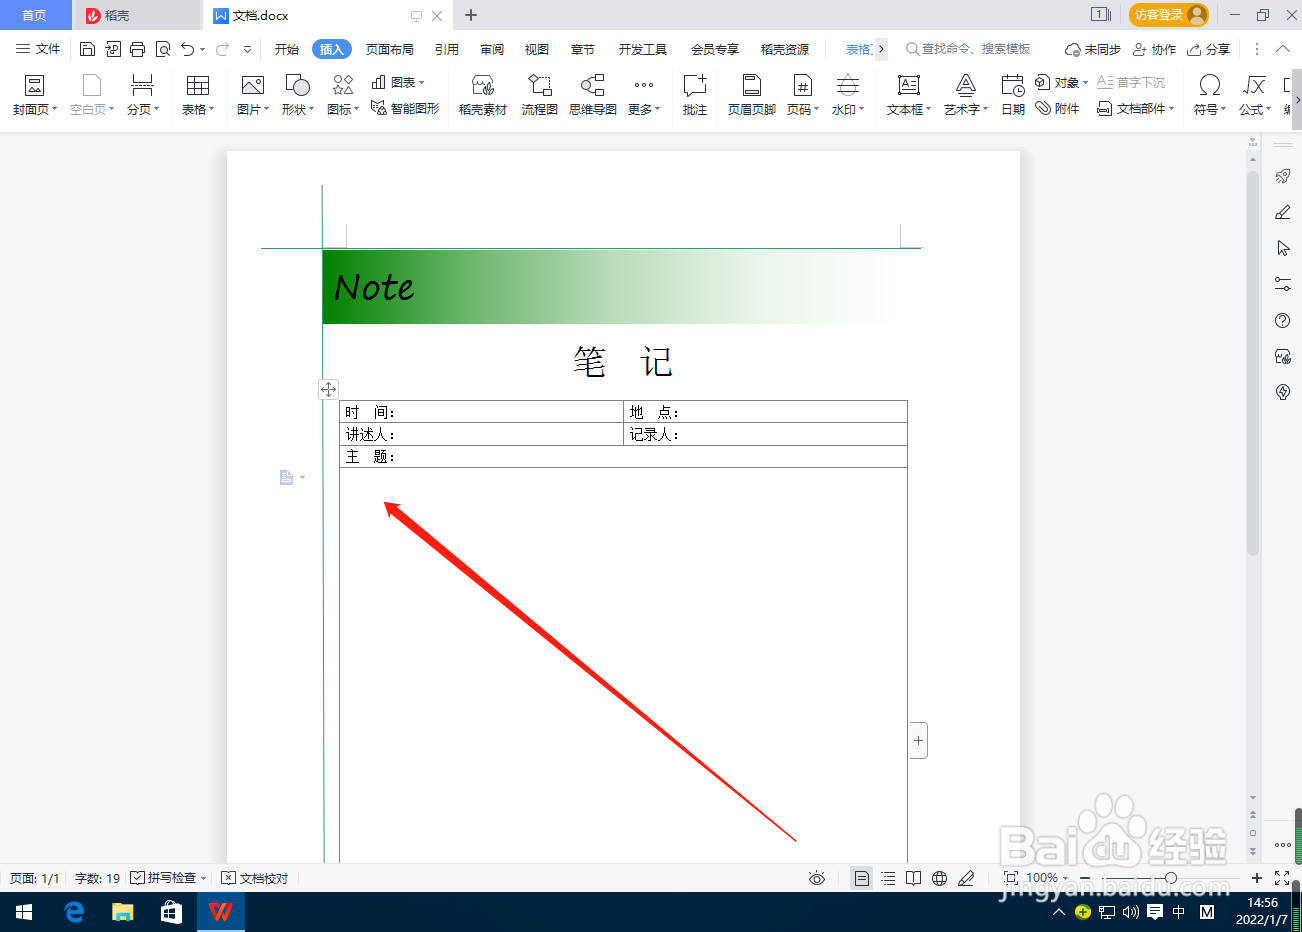Switch to page layout view
This screenshot has height=932, width=1302.
[x=861, y=878]
